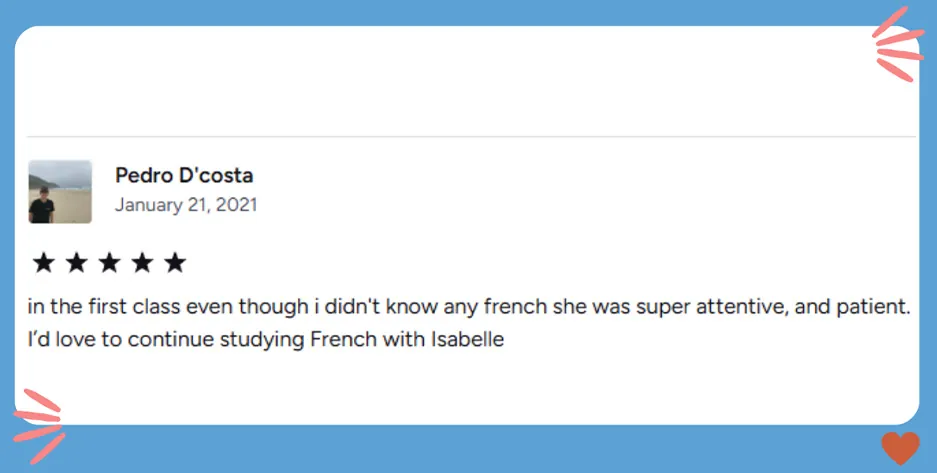Click the first star in the rating
The image size is (937, 473).
tap(43, 263)
